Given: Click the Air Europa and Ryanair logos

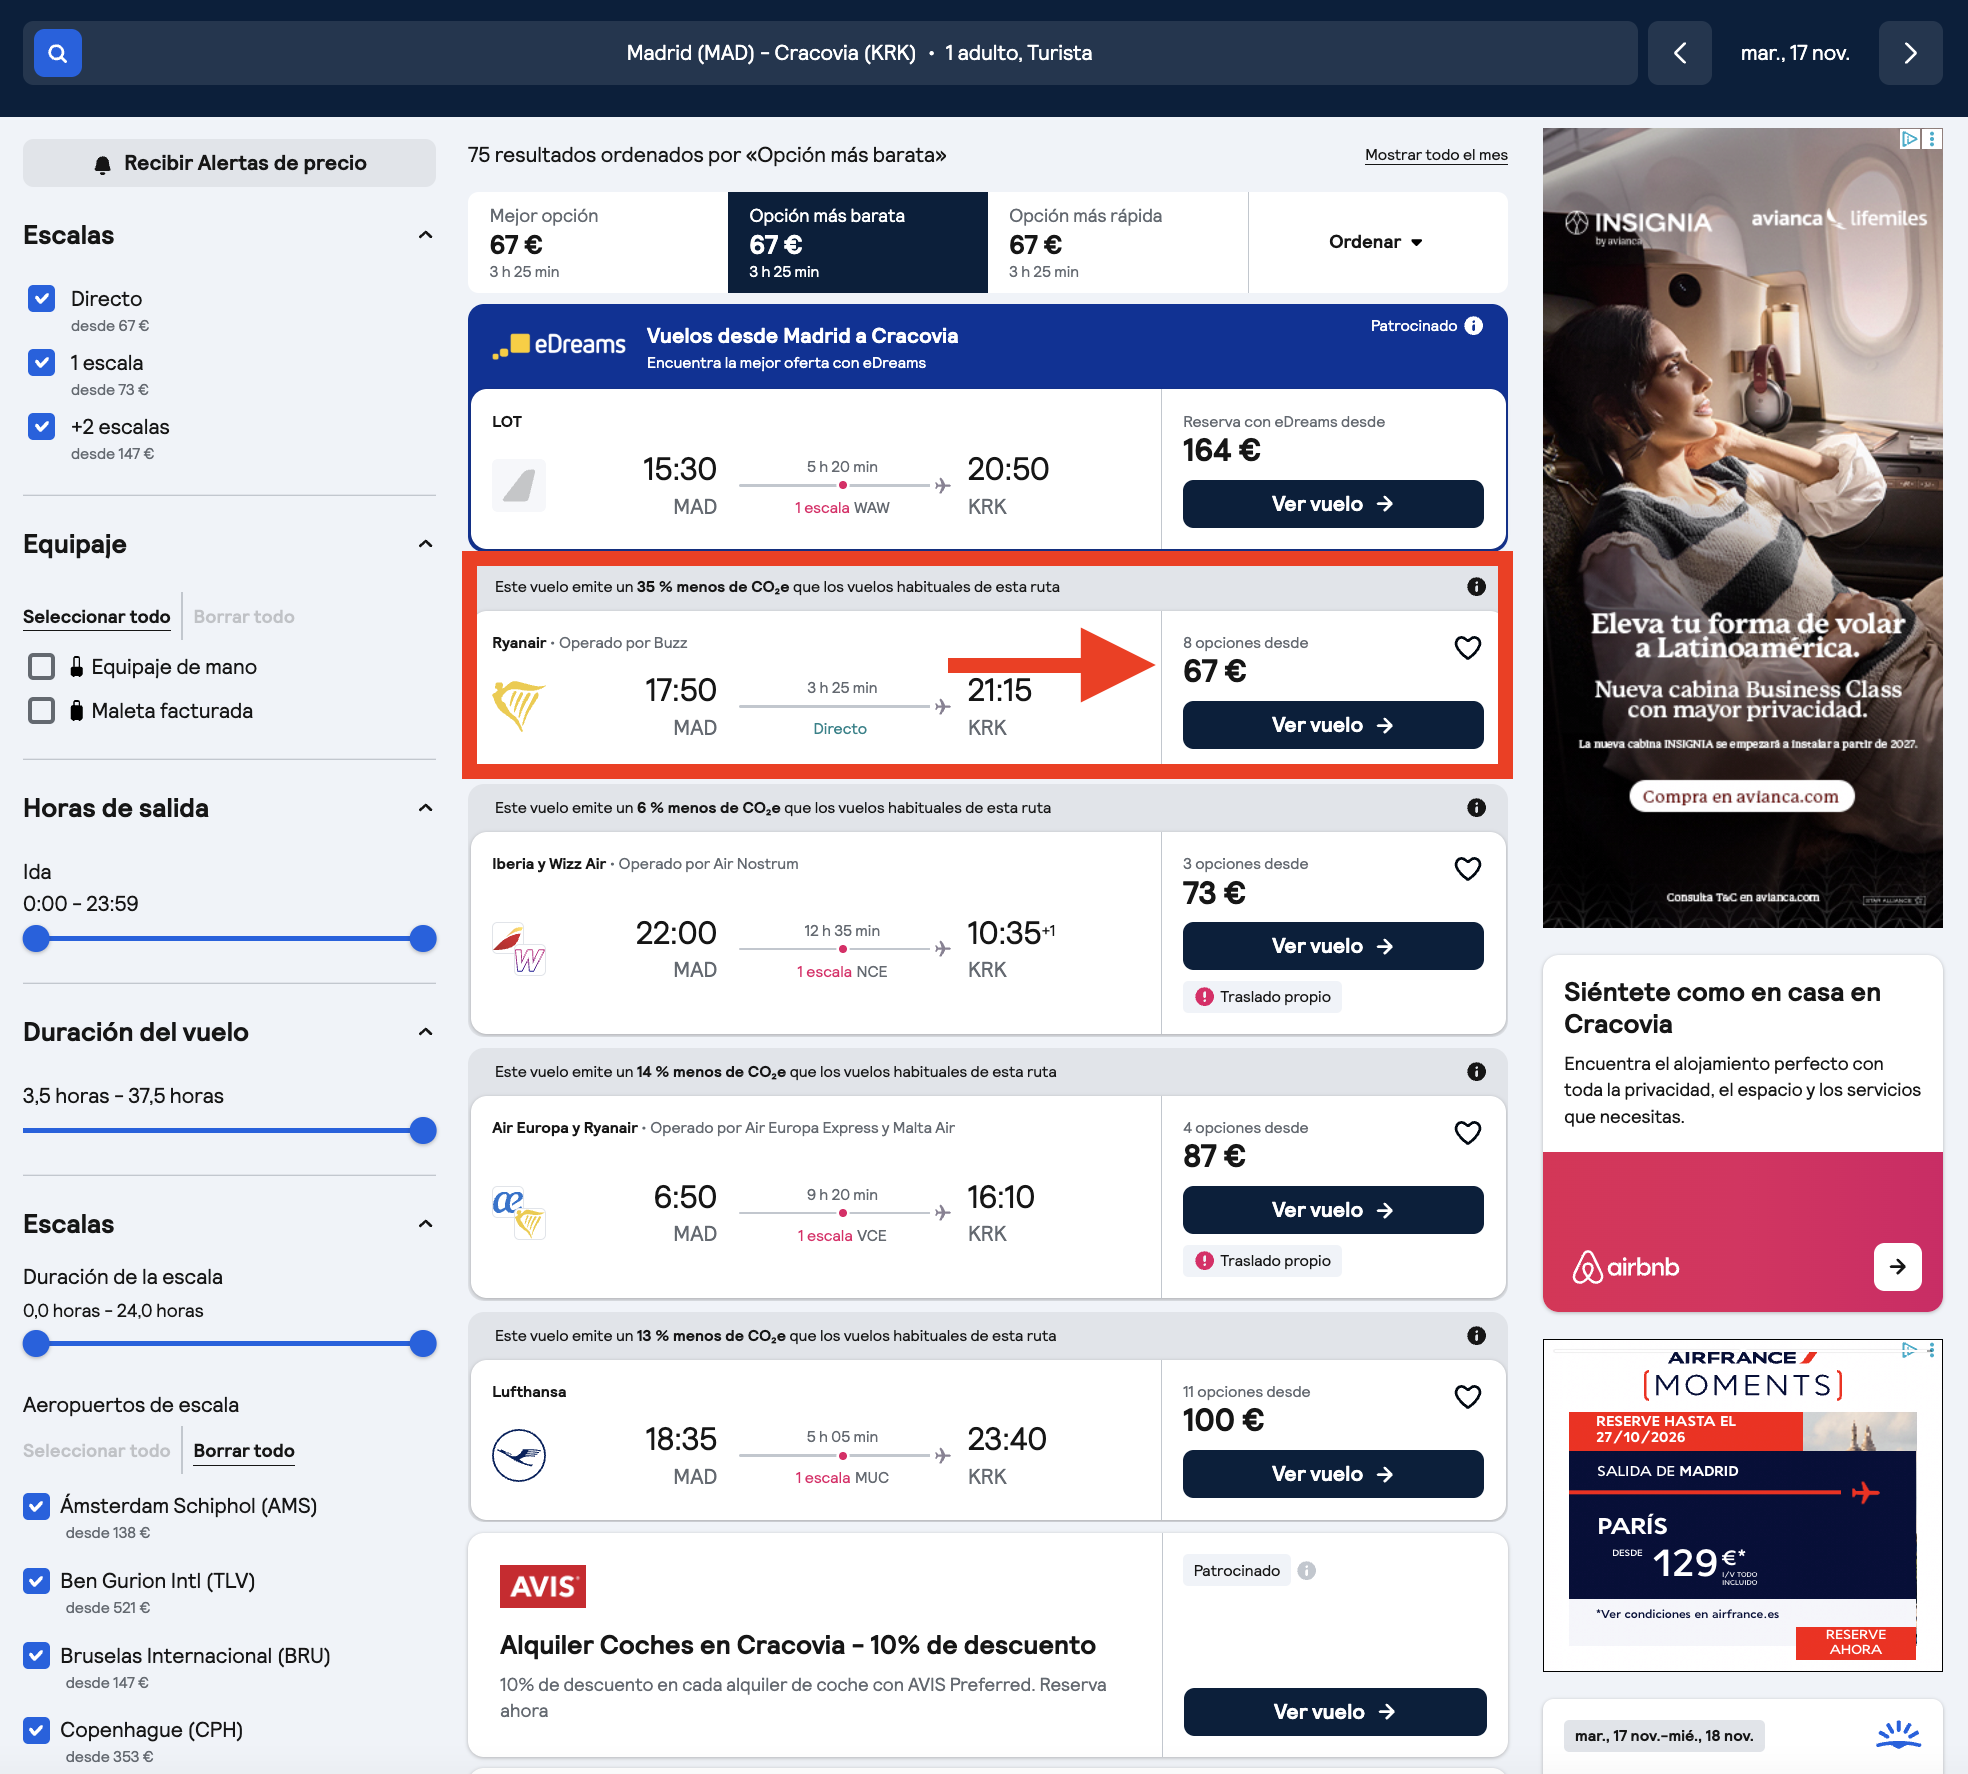Looking at the screenshot, I should (x=519, y=1212).
